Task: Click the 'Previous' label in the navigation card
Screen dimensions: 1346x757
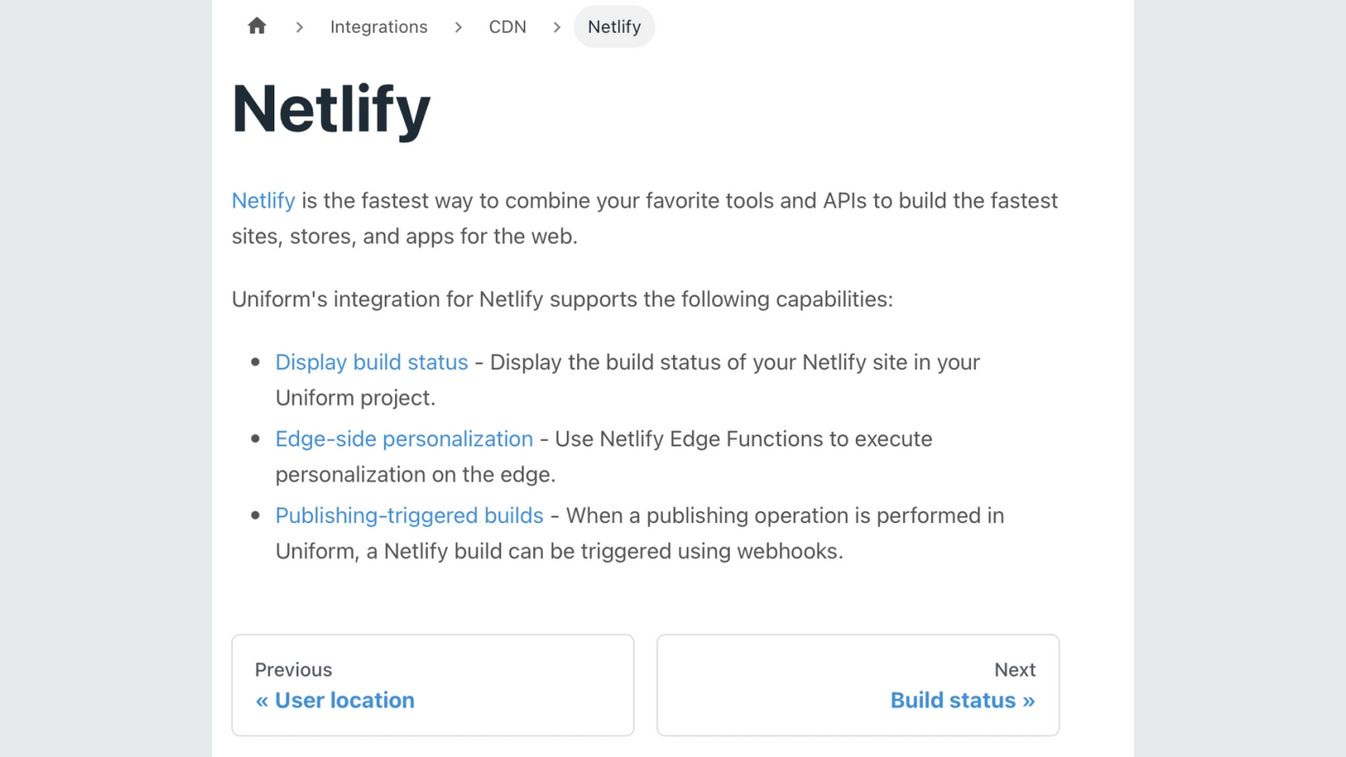Action: (x=293, y=670)
